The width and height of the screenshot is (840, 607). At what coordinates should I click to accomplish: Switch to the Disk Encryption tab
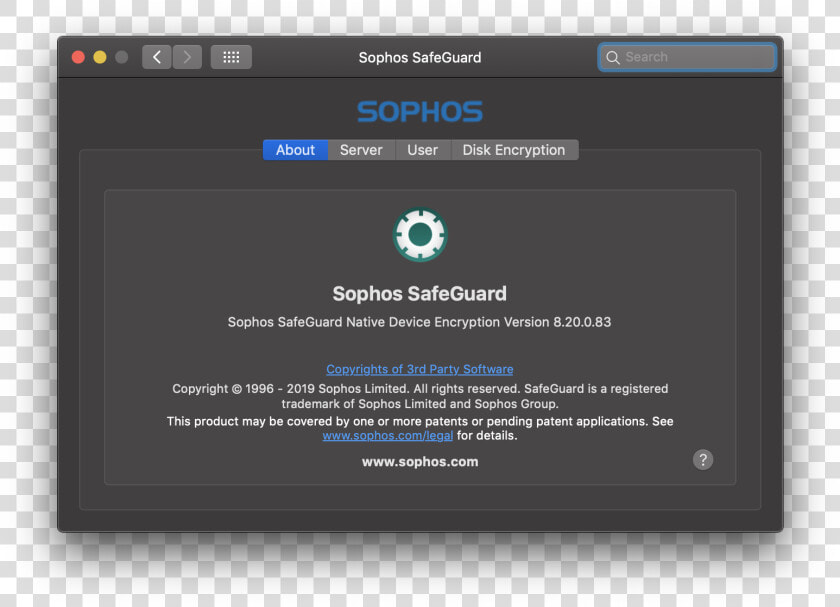[x=514, y=150]
